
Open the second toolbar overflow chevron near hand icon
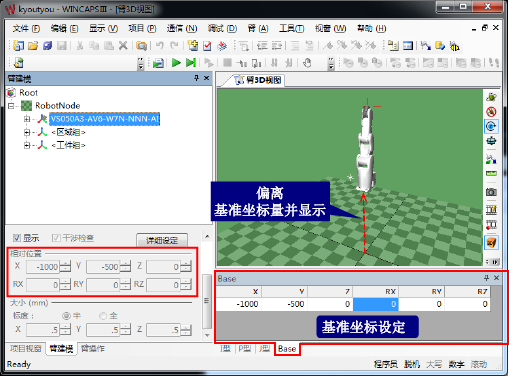(x=331, y=63)
